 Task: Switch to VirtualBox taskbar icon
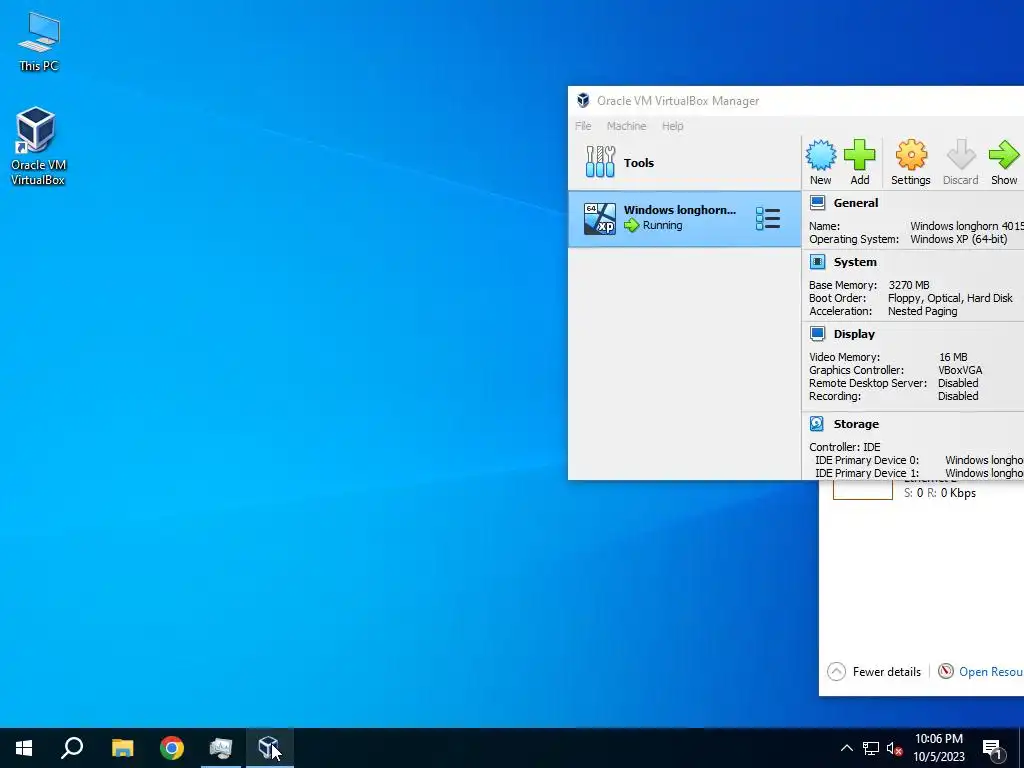[269, 748]
